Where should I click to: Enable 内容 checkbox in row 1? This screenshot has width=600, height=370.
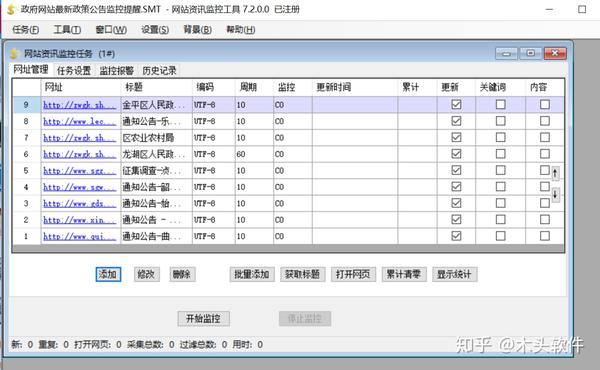(545, 236)
